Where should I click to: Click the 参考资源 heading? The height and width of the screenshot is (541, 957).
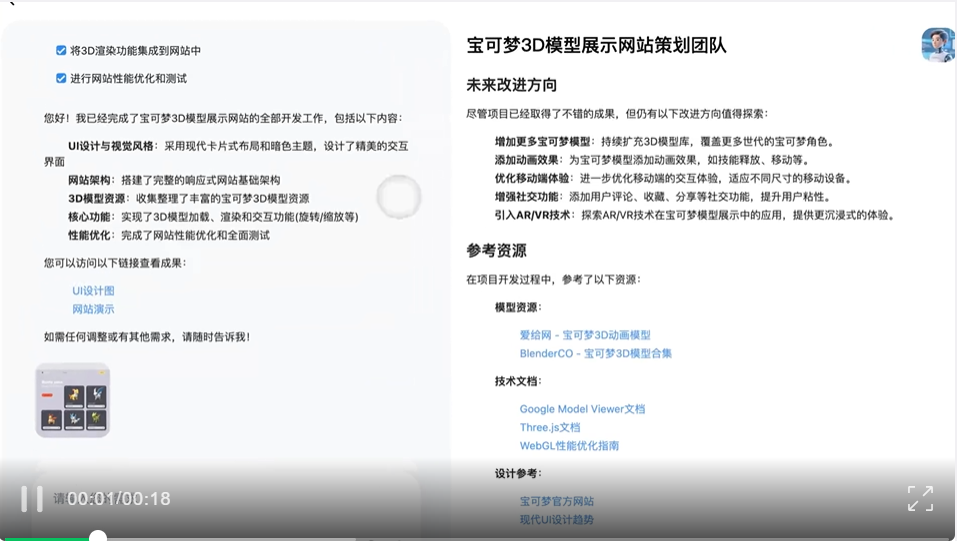pos(496,250)
